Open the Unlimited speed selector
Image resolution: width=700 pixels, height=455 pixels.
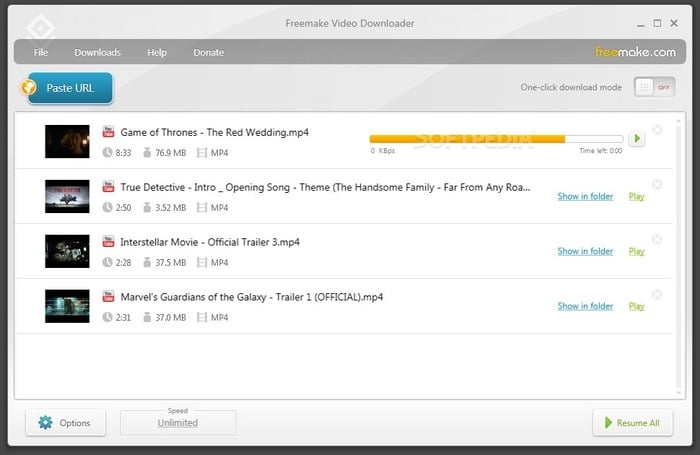coord(178,423)
